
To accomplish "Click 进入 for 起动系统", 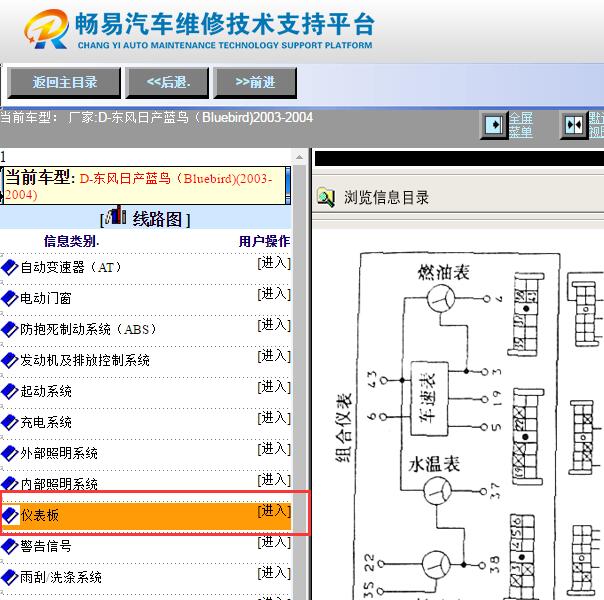I will pos(274,387).
